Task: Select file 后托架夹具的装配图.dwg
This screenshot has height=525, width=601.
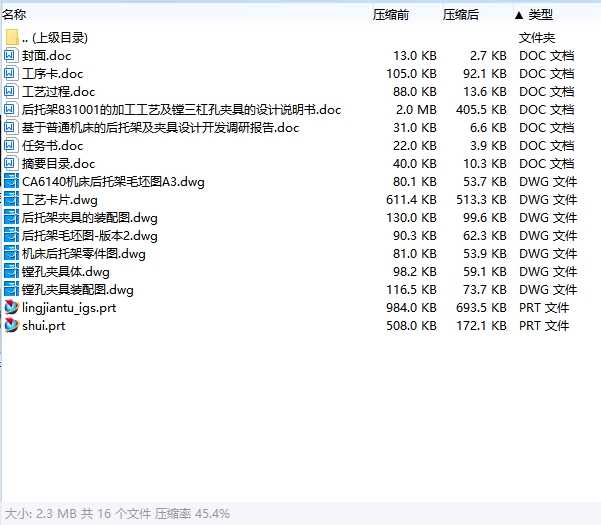Action: 90,218
